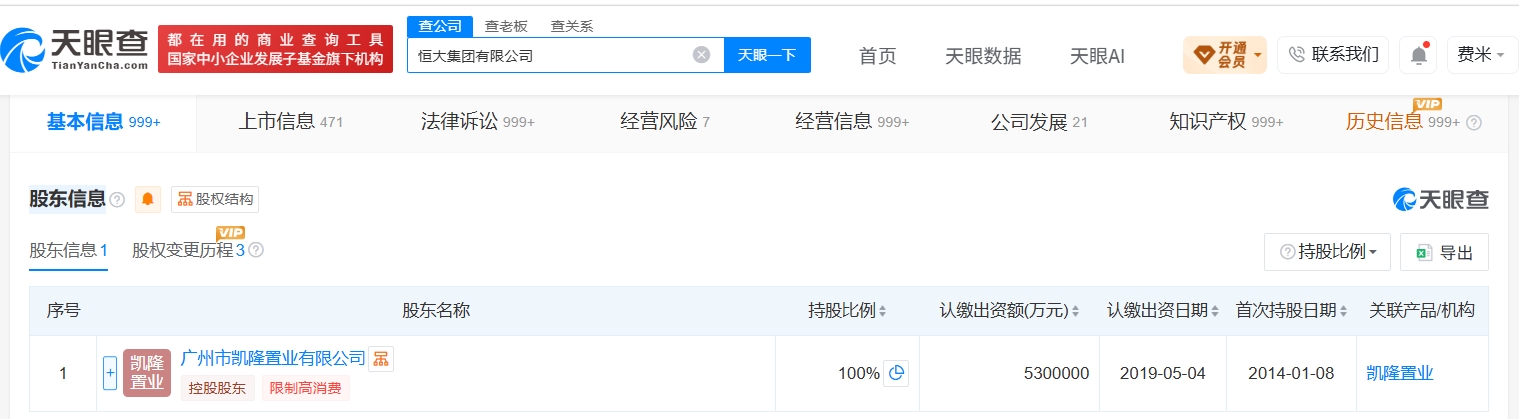Switch to 经营风险 tab
Image resolution: width=1519 pixels, height=419 pixels.
pyautogui.click(x=665, y=122)
